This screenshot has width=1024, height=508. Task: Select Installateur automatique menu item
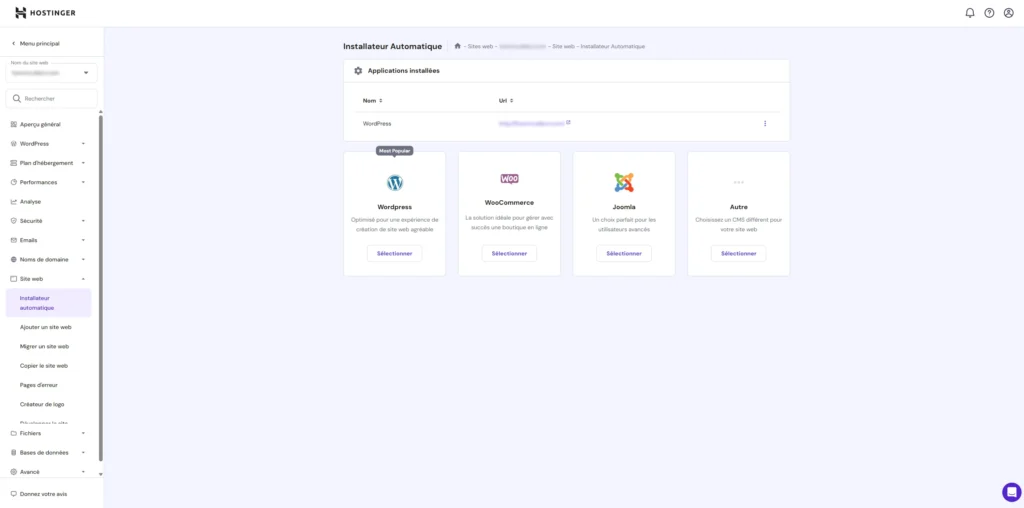48,303
